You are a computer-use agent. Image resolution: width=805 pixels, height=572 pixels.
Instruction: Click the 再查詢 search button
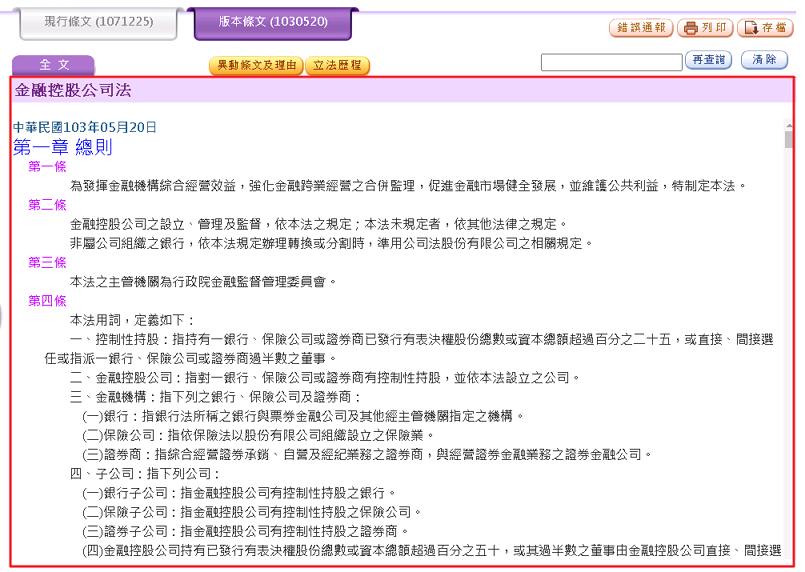(709, 61)
